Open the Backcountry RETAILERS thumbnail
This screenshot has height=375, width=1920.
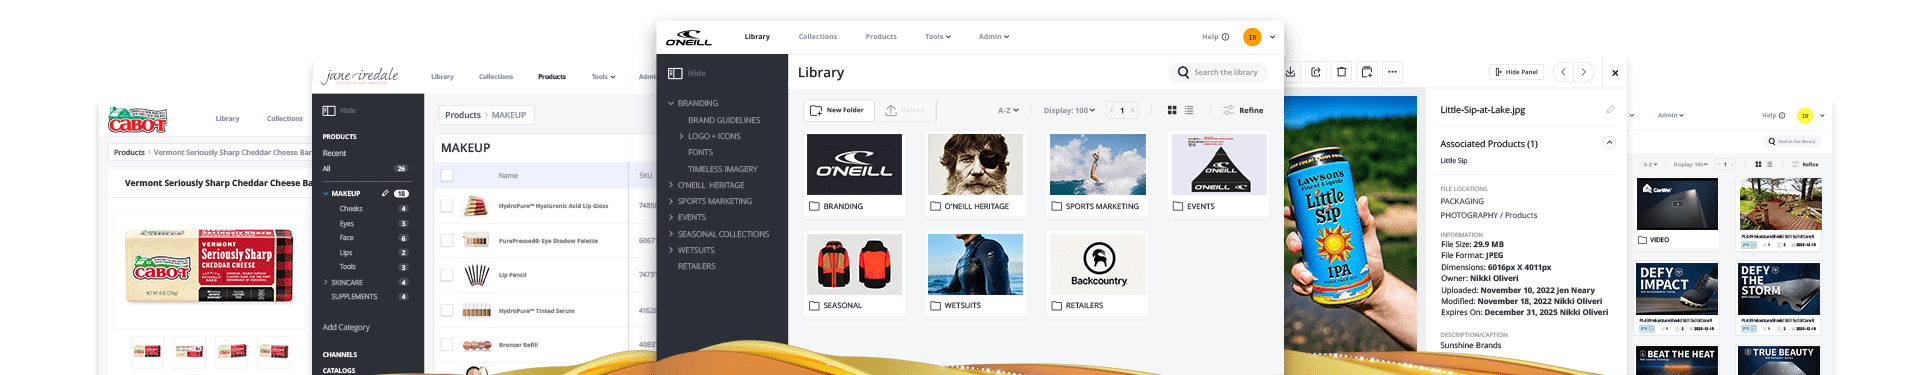[x=1099, y=264]
